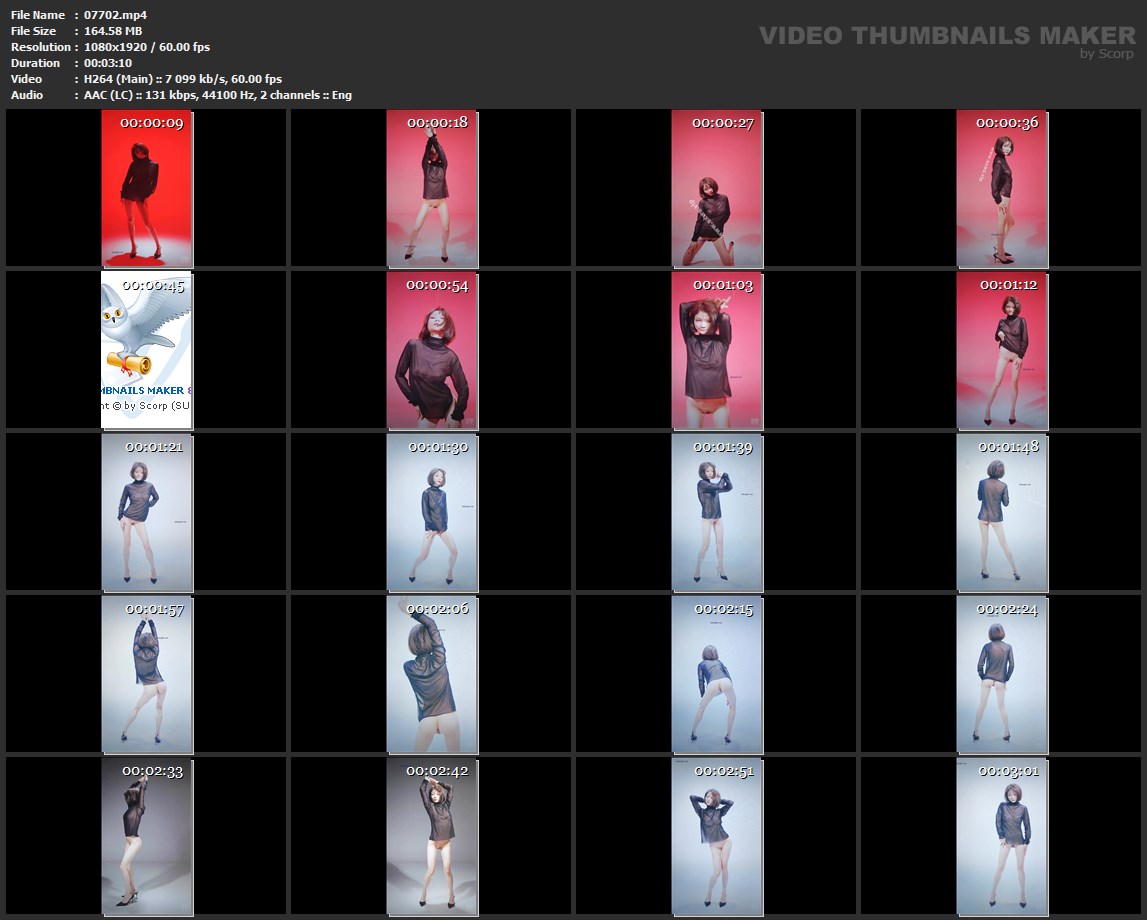Select the thumbnail stamped 00:02:33
This screenshot has height=920, width=1147.
click(x=147, y=837)
